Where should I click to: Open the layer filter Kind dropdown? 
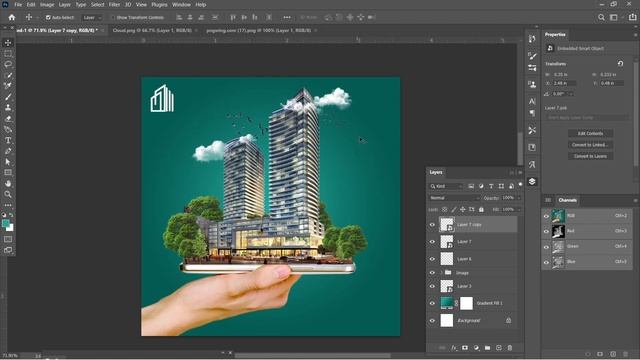tap(446, 186)
